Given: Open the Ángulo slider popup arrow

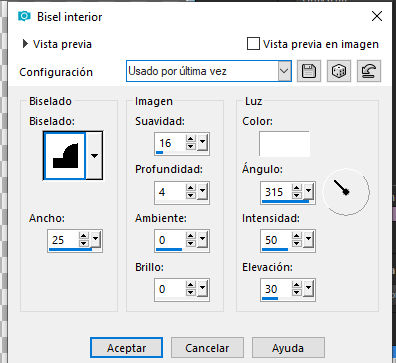Looking at the screenshot, I should tap(308, 191).
